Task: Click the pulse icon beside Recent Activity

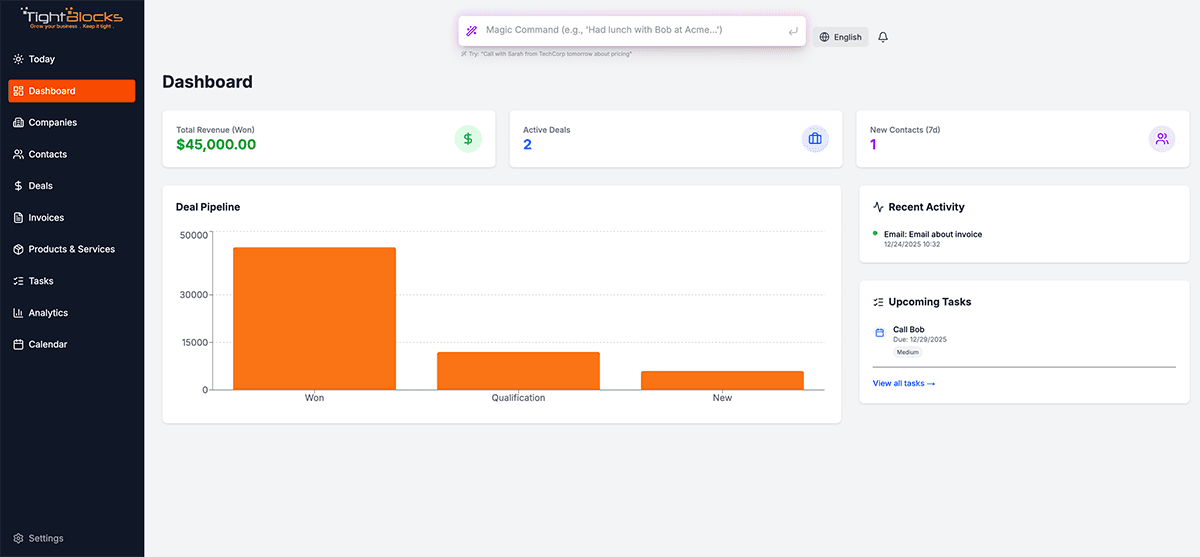Action: pyautogui.click(x=878, y=207)
